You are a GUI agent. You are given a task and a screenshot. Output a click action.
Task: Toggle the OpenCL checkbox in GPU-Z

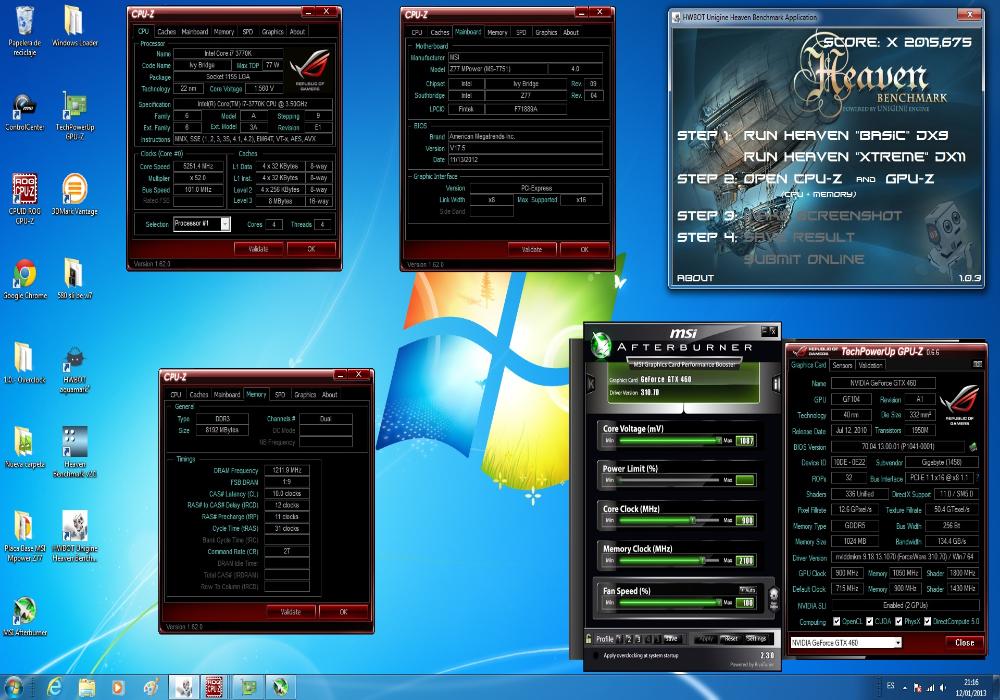point(836,621)
